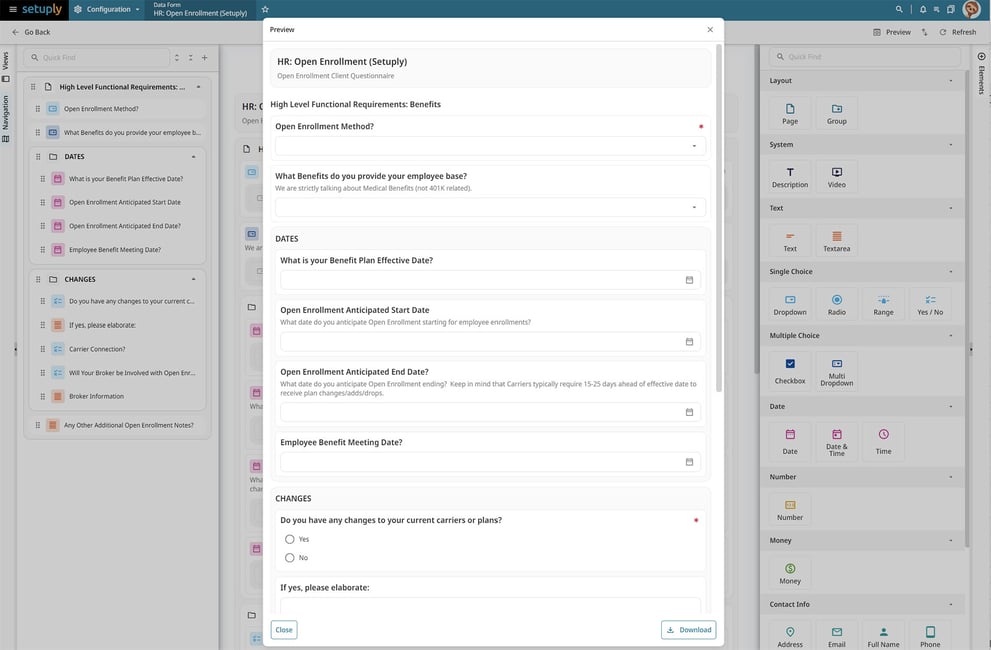
Task: Open calendar for Benefit Plan Effective Date
Action: (x=689, y=280)
